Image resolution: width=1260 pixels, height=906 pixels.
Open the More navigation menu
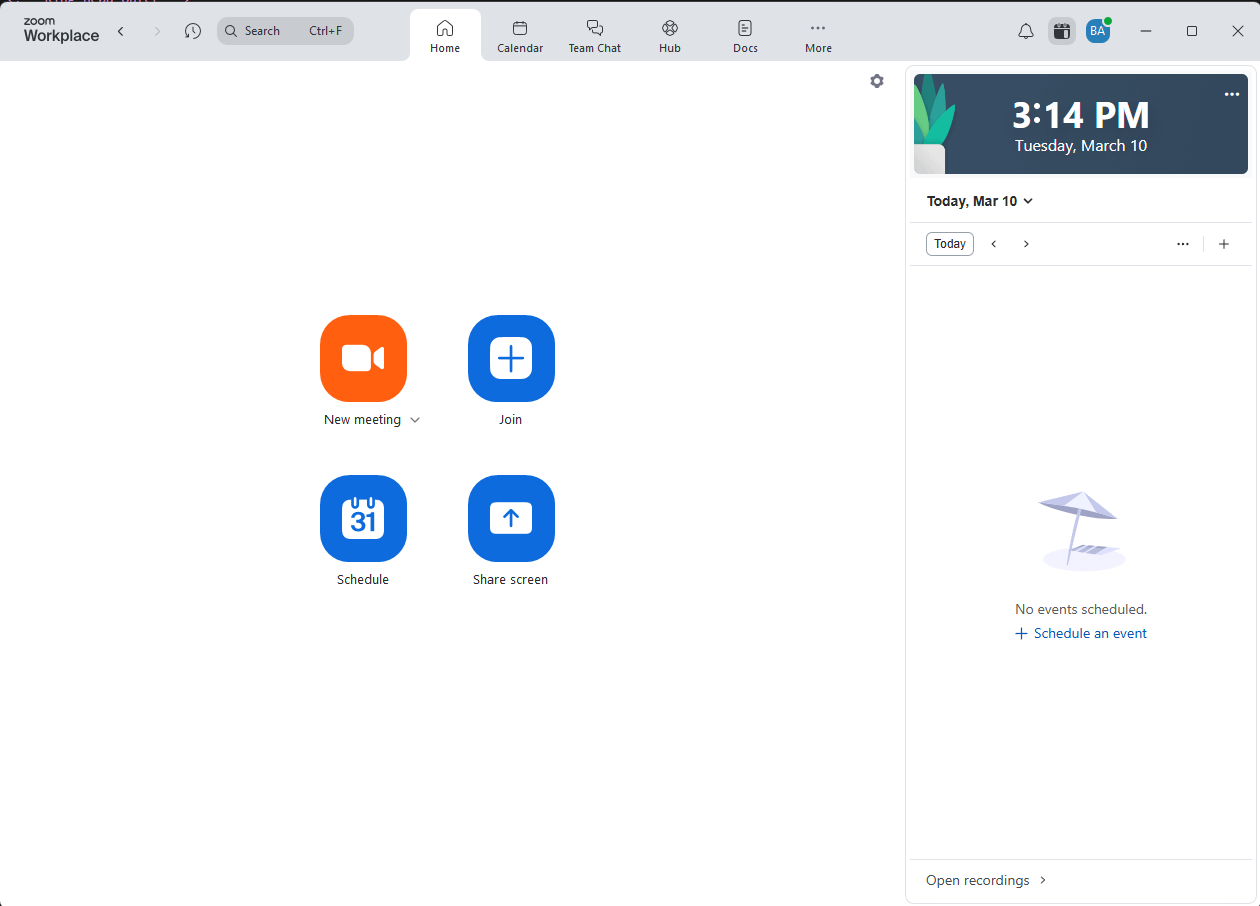coord(818,33)
